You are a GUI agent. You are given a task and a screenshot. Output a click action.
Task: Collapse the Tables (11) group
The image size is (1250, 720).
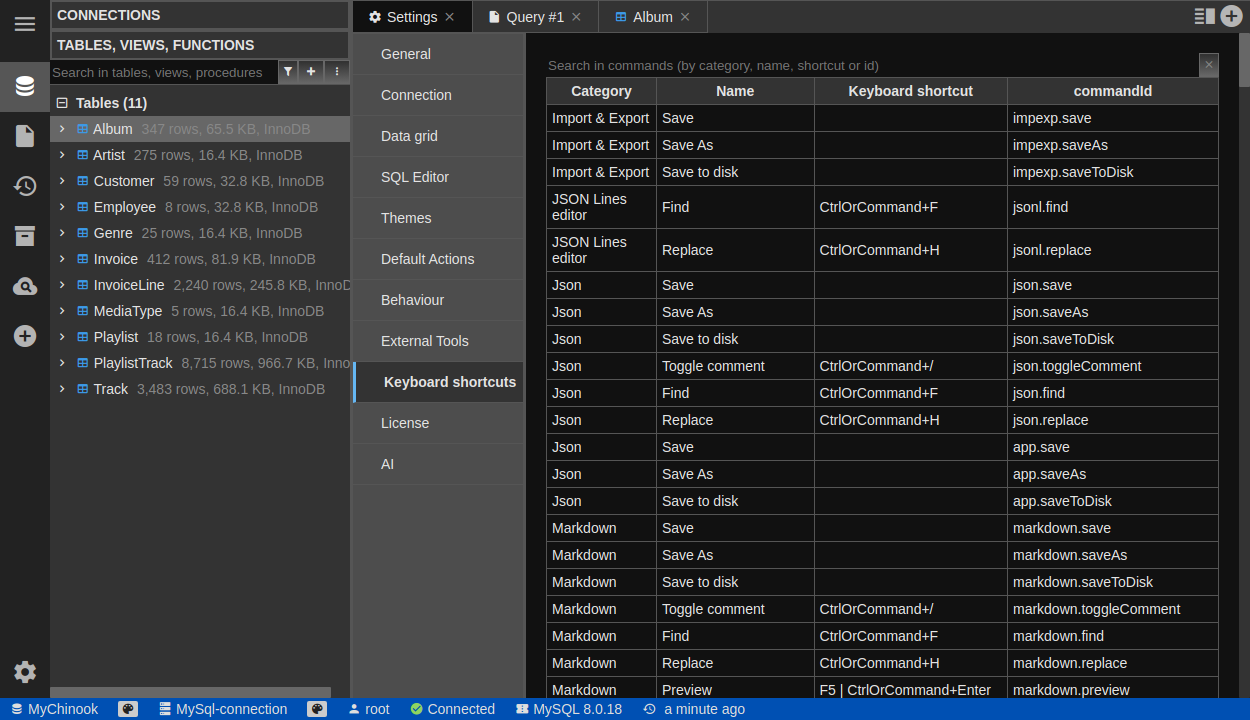(x=62, y=103)
